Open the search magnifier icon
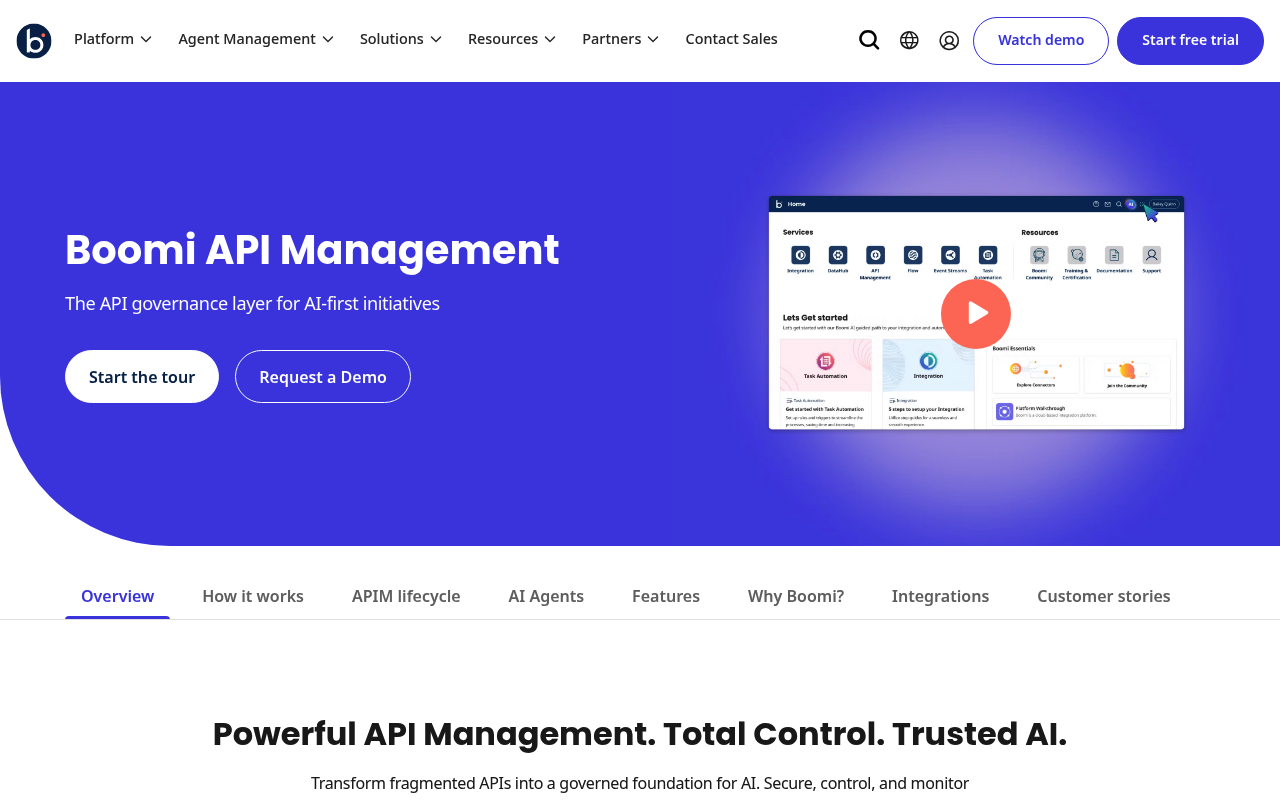Screen dimensions: 1280x800 tap(869, 40)
